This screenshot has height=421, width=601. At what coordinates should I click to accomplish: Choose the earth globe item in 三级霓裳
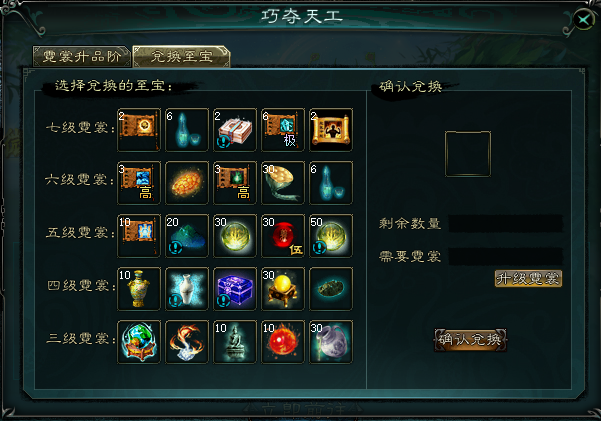tap(139, 342)
